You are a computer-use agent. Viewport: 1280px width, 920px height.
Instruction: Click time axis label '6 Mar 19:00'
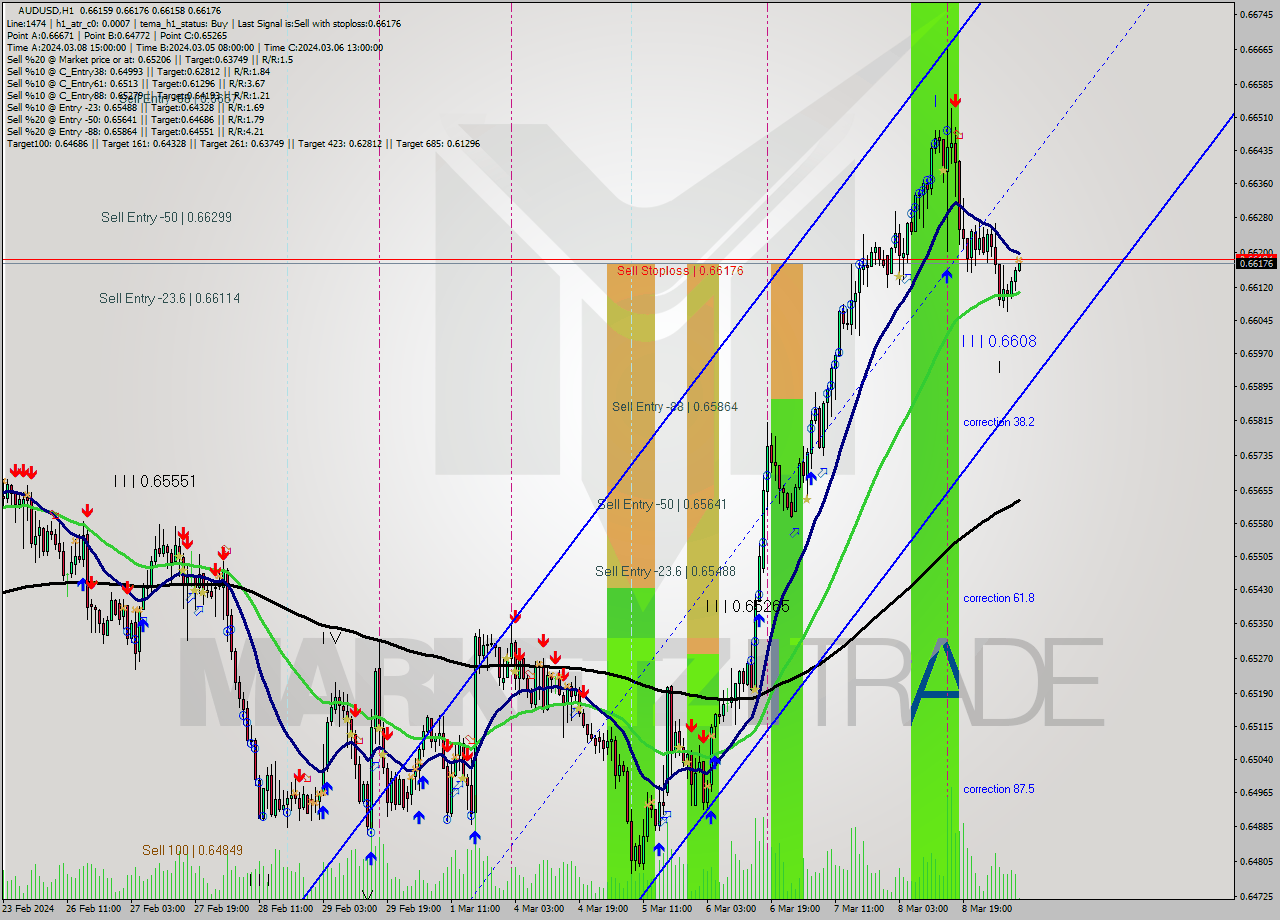(795, 909)
